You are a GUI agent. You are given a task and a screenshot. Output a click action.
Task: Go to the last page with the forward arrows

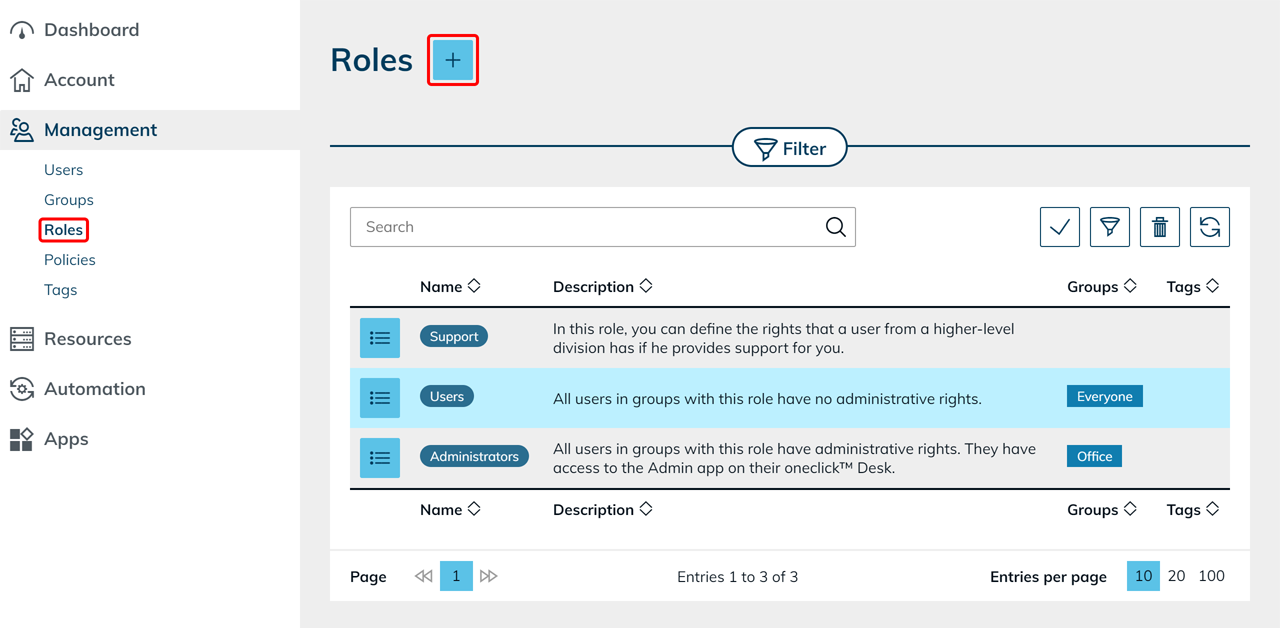pyautogui.click(x=488, y=577)
